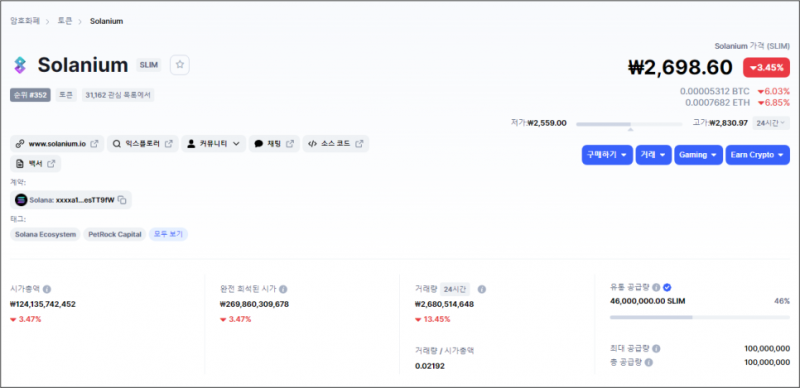Expand the 커뮤니티 dropdown
This screenshot has width=800, height=388.
[x=213, y=144]
